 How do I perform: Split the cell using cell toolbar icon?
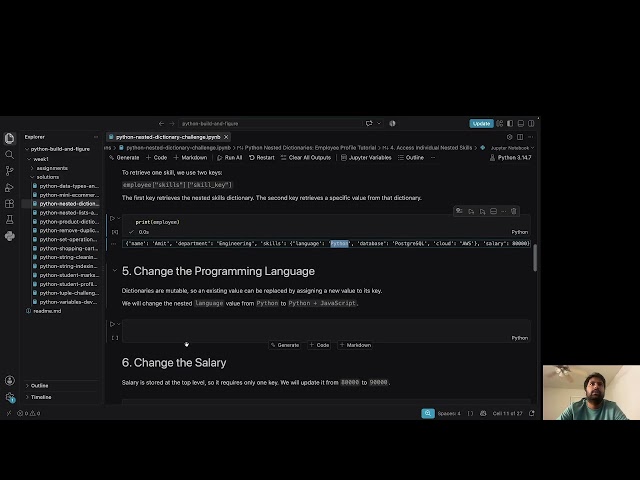tap(493, 211)
